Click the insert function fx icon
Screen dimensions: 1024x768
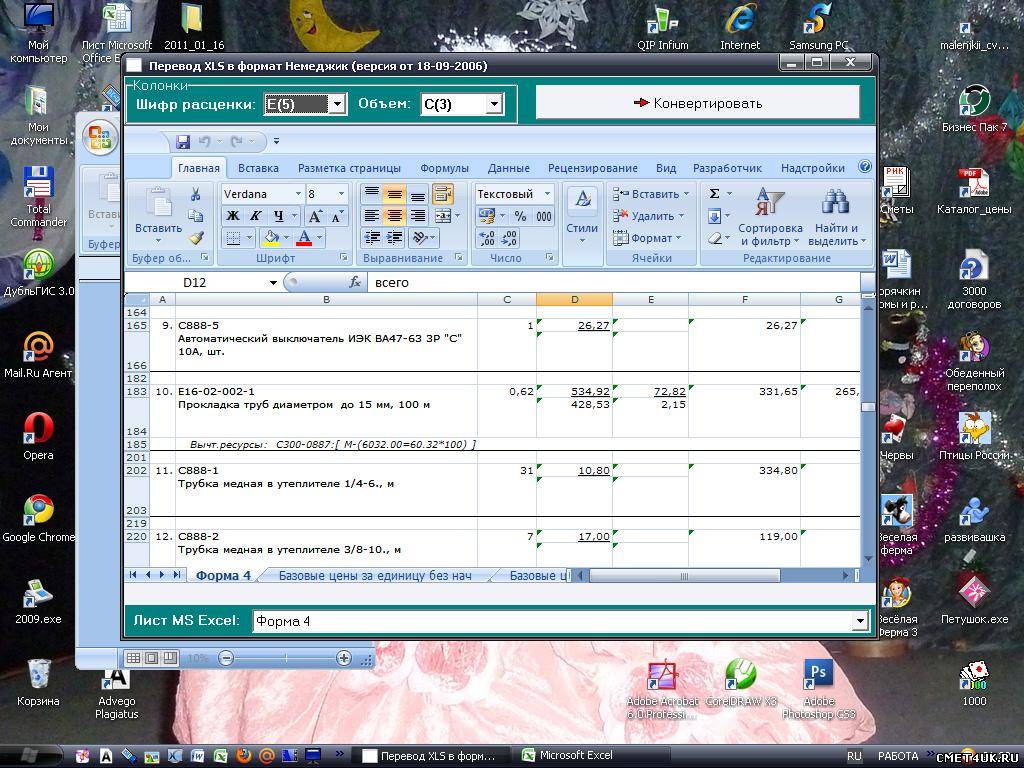point(355,283)
